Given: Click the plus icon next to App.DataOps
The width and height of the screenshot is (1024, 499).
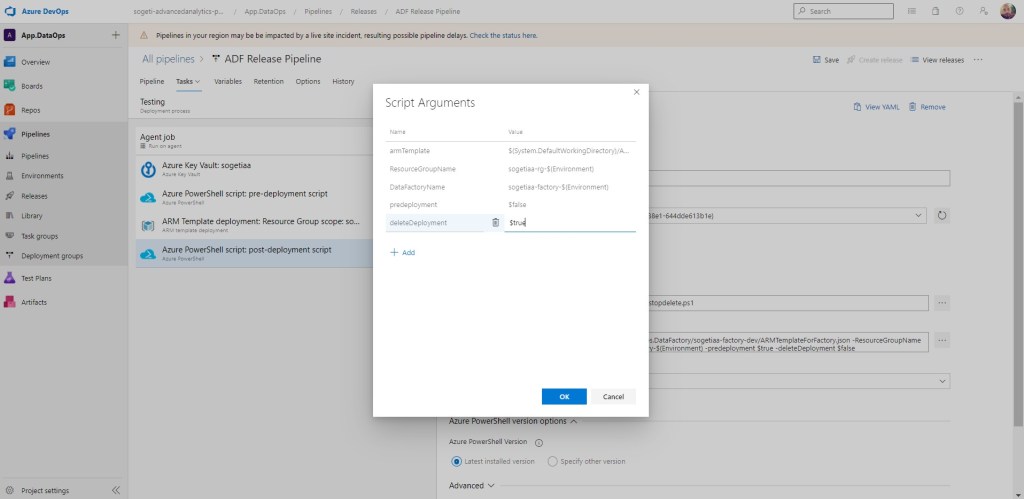Looking at the screenshot, I should pos(115,35).
